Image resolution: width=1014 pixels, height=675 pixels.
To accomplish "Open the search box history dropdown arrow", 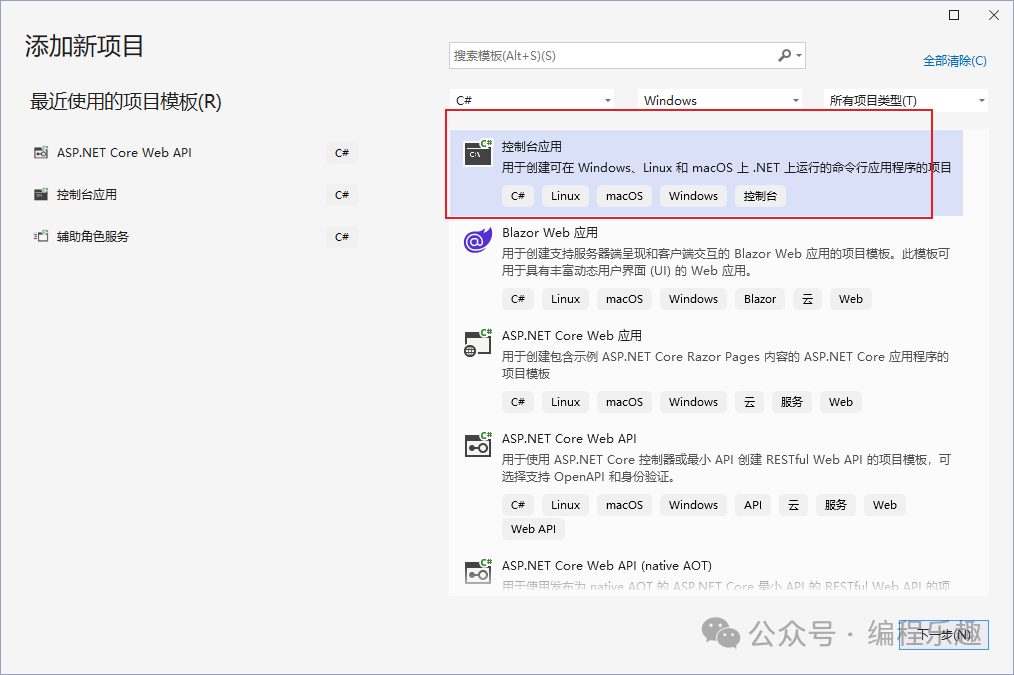I will point(799,56).
